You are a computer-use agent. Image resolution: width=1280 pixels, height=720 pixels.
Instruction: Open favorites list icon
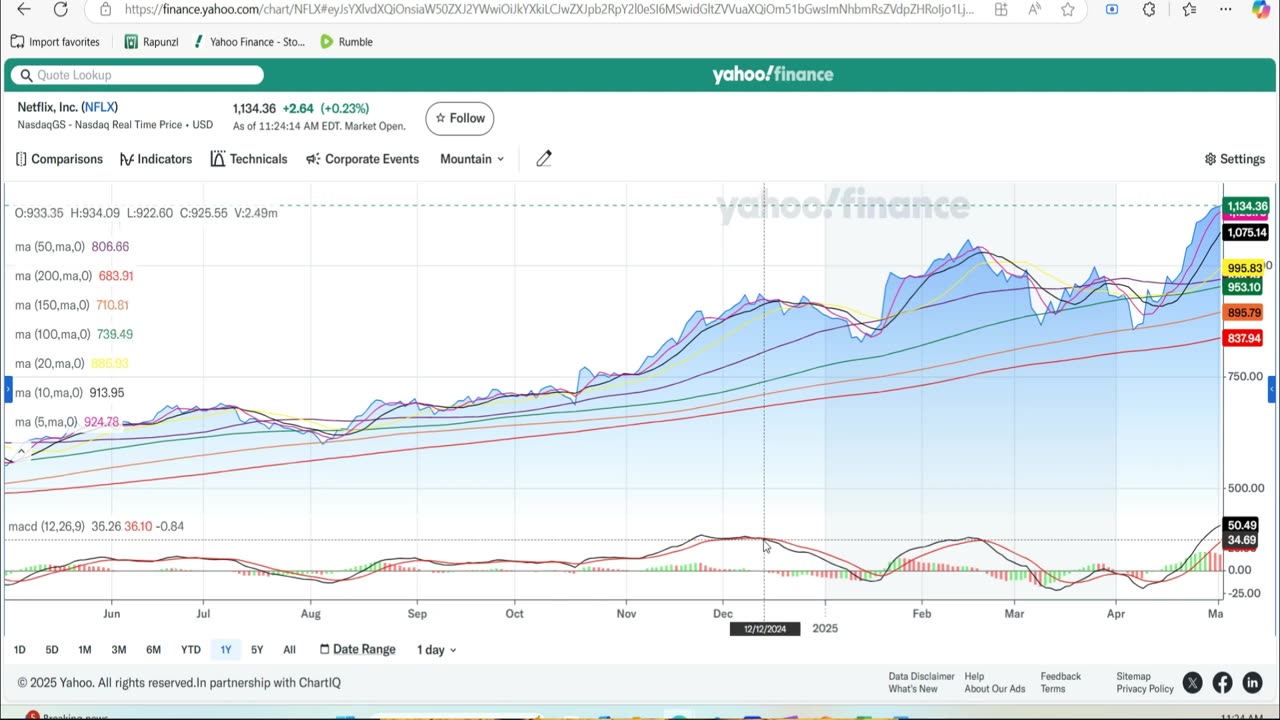point(1189,9)
